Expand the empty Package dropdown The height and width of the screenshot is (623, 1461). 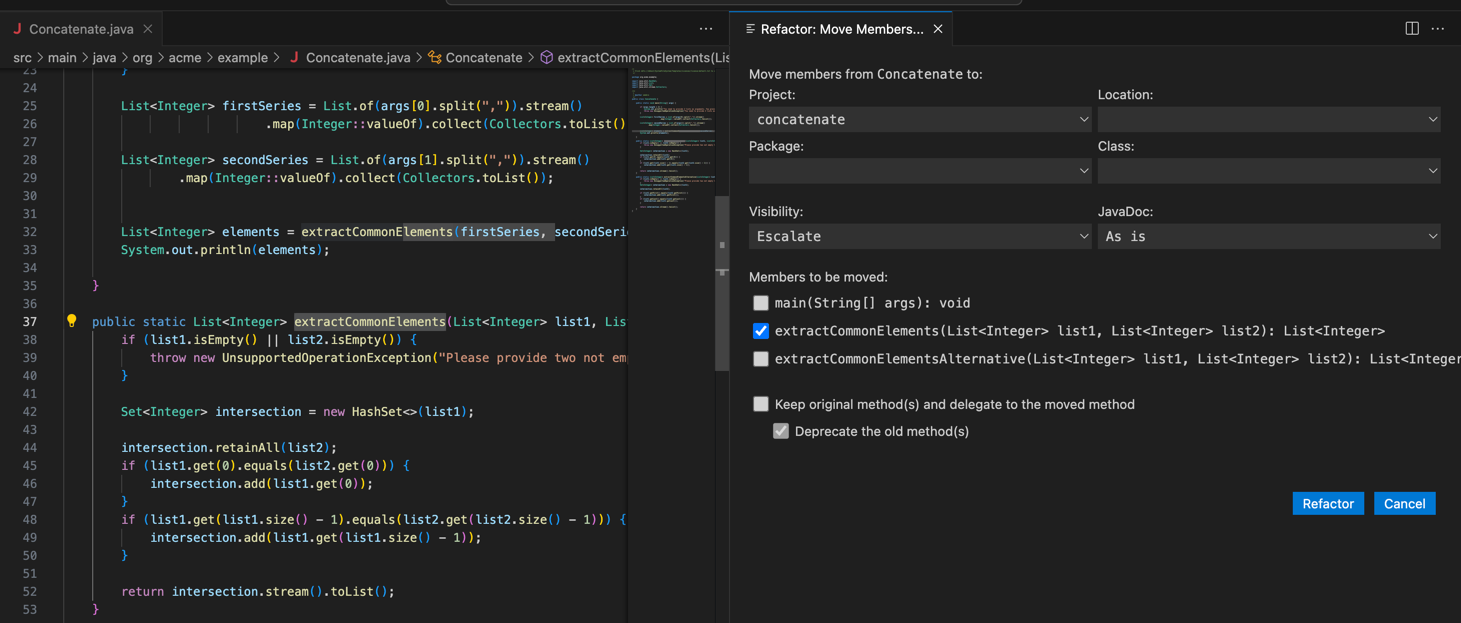919,171
